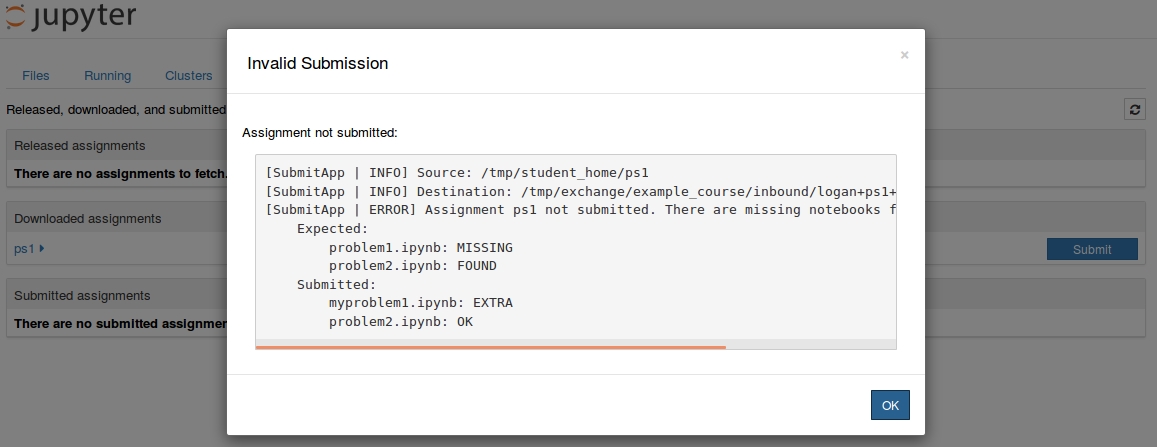The height and width of the screenshot is (447, 1157).
Task: Close the Invalid Submission dialog with ×
Action: click(x=904, y=55)
